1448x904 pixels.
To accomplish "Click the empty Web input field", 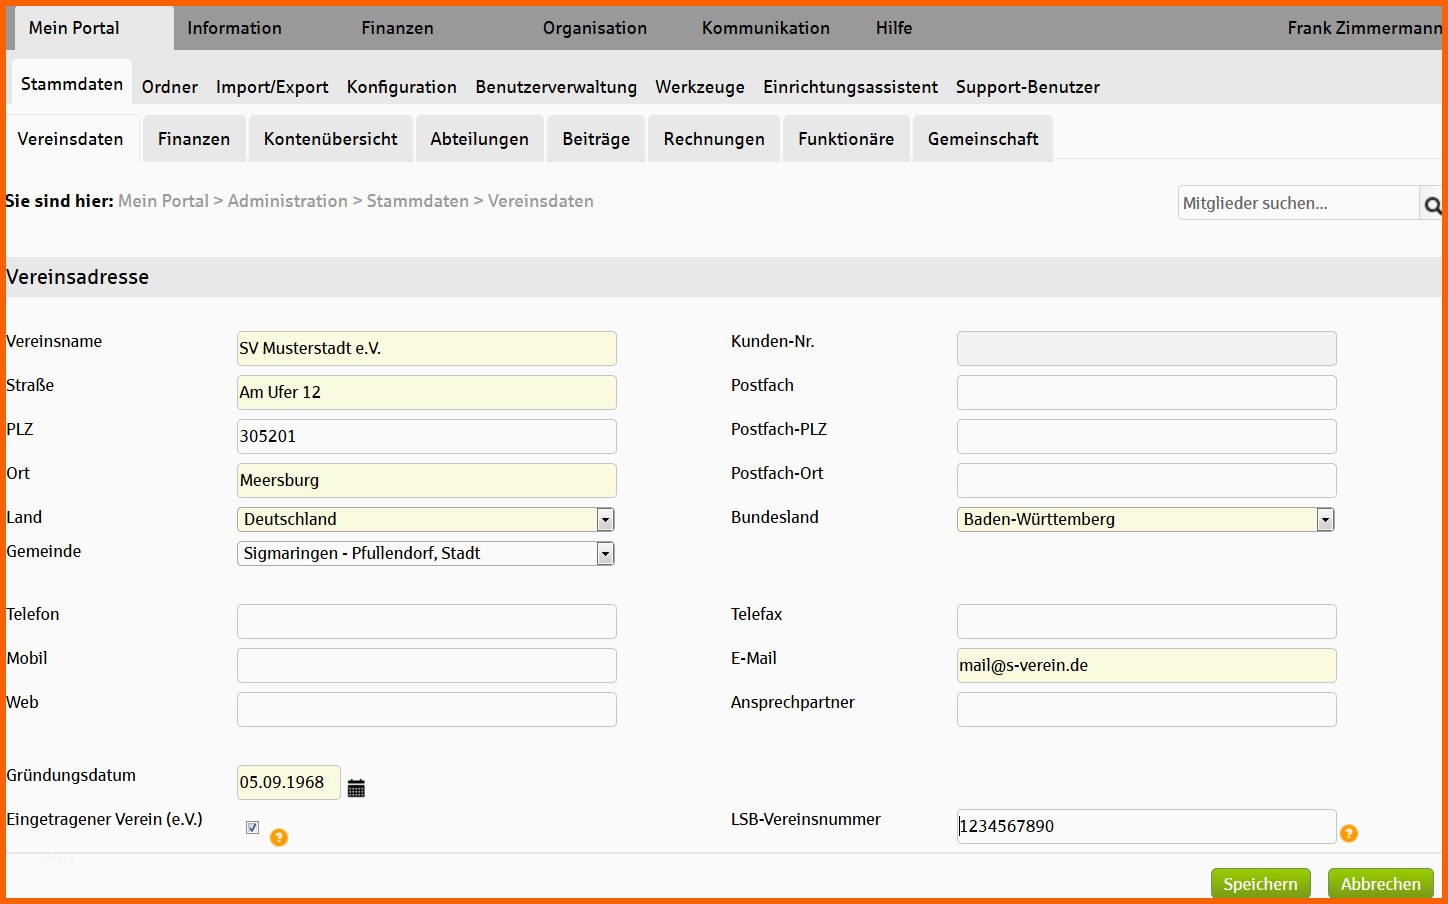I will (427, 709).
